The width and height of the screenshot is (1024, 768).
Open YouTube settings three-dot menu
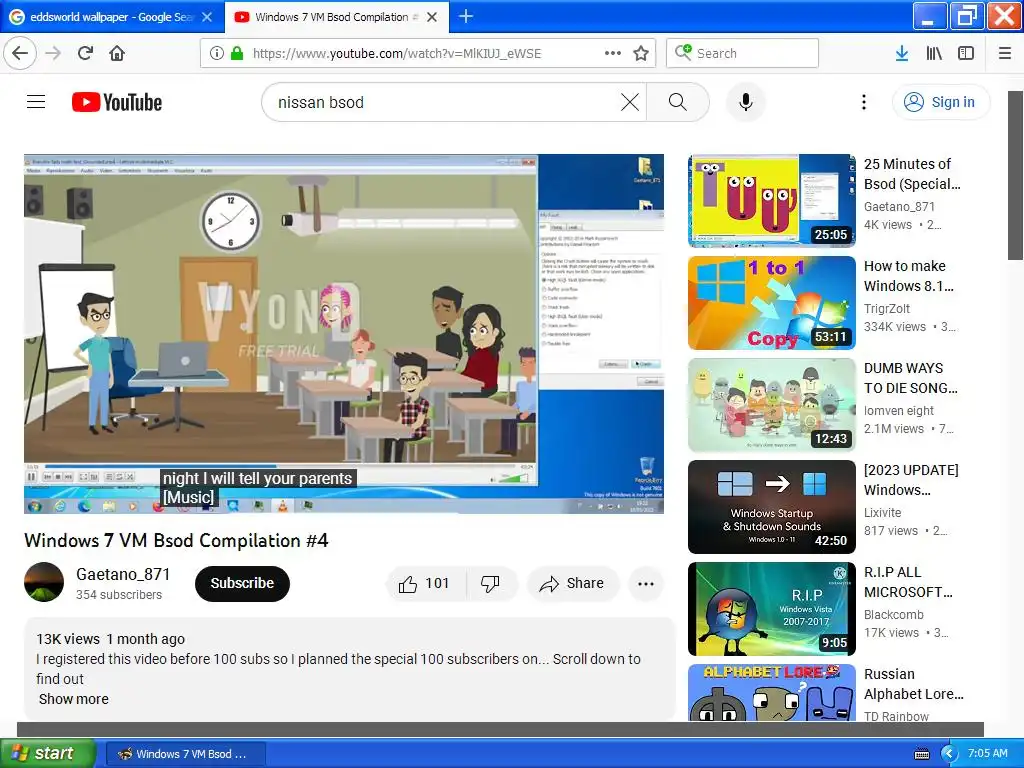point(863,102)
